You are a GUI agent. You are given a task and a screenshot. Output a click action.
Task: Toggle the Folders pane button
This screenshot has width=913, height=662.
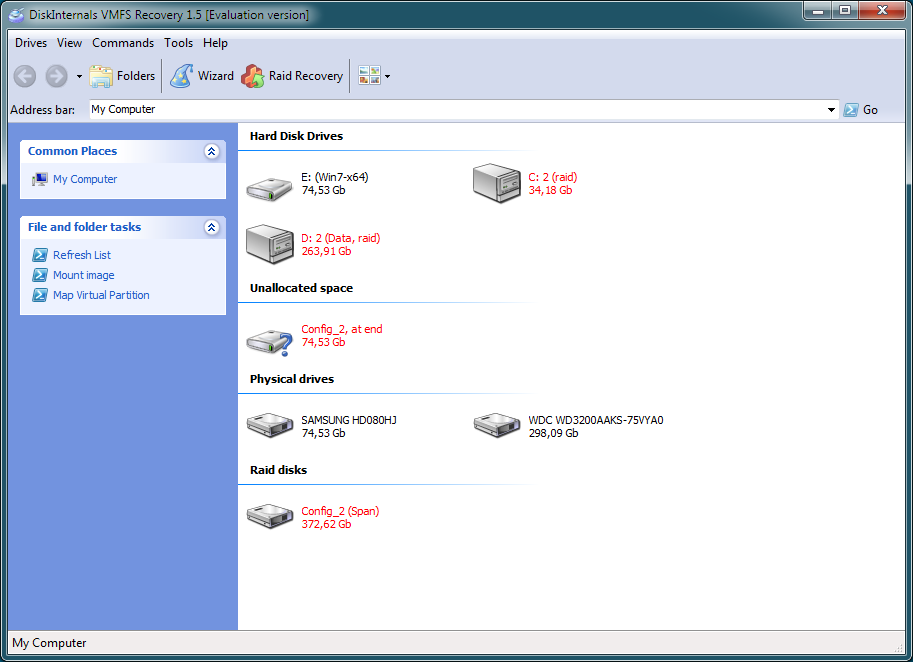tap(122, 76)
